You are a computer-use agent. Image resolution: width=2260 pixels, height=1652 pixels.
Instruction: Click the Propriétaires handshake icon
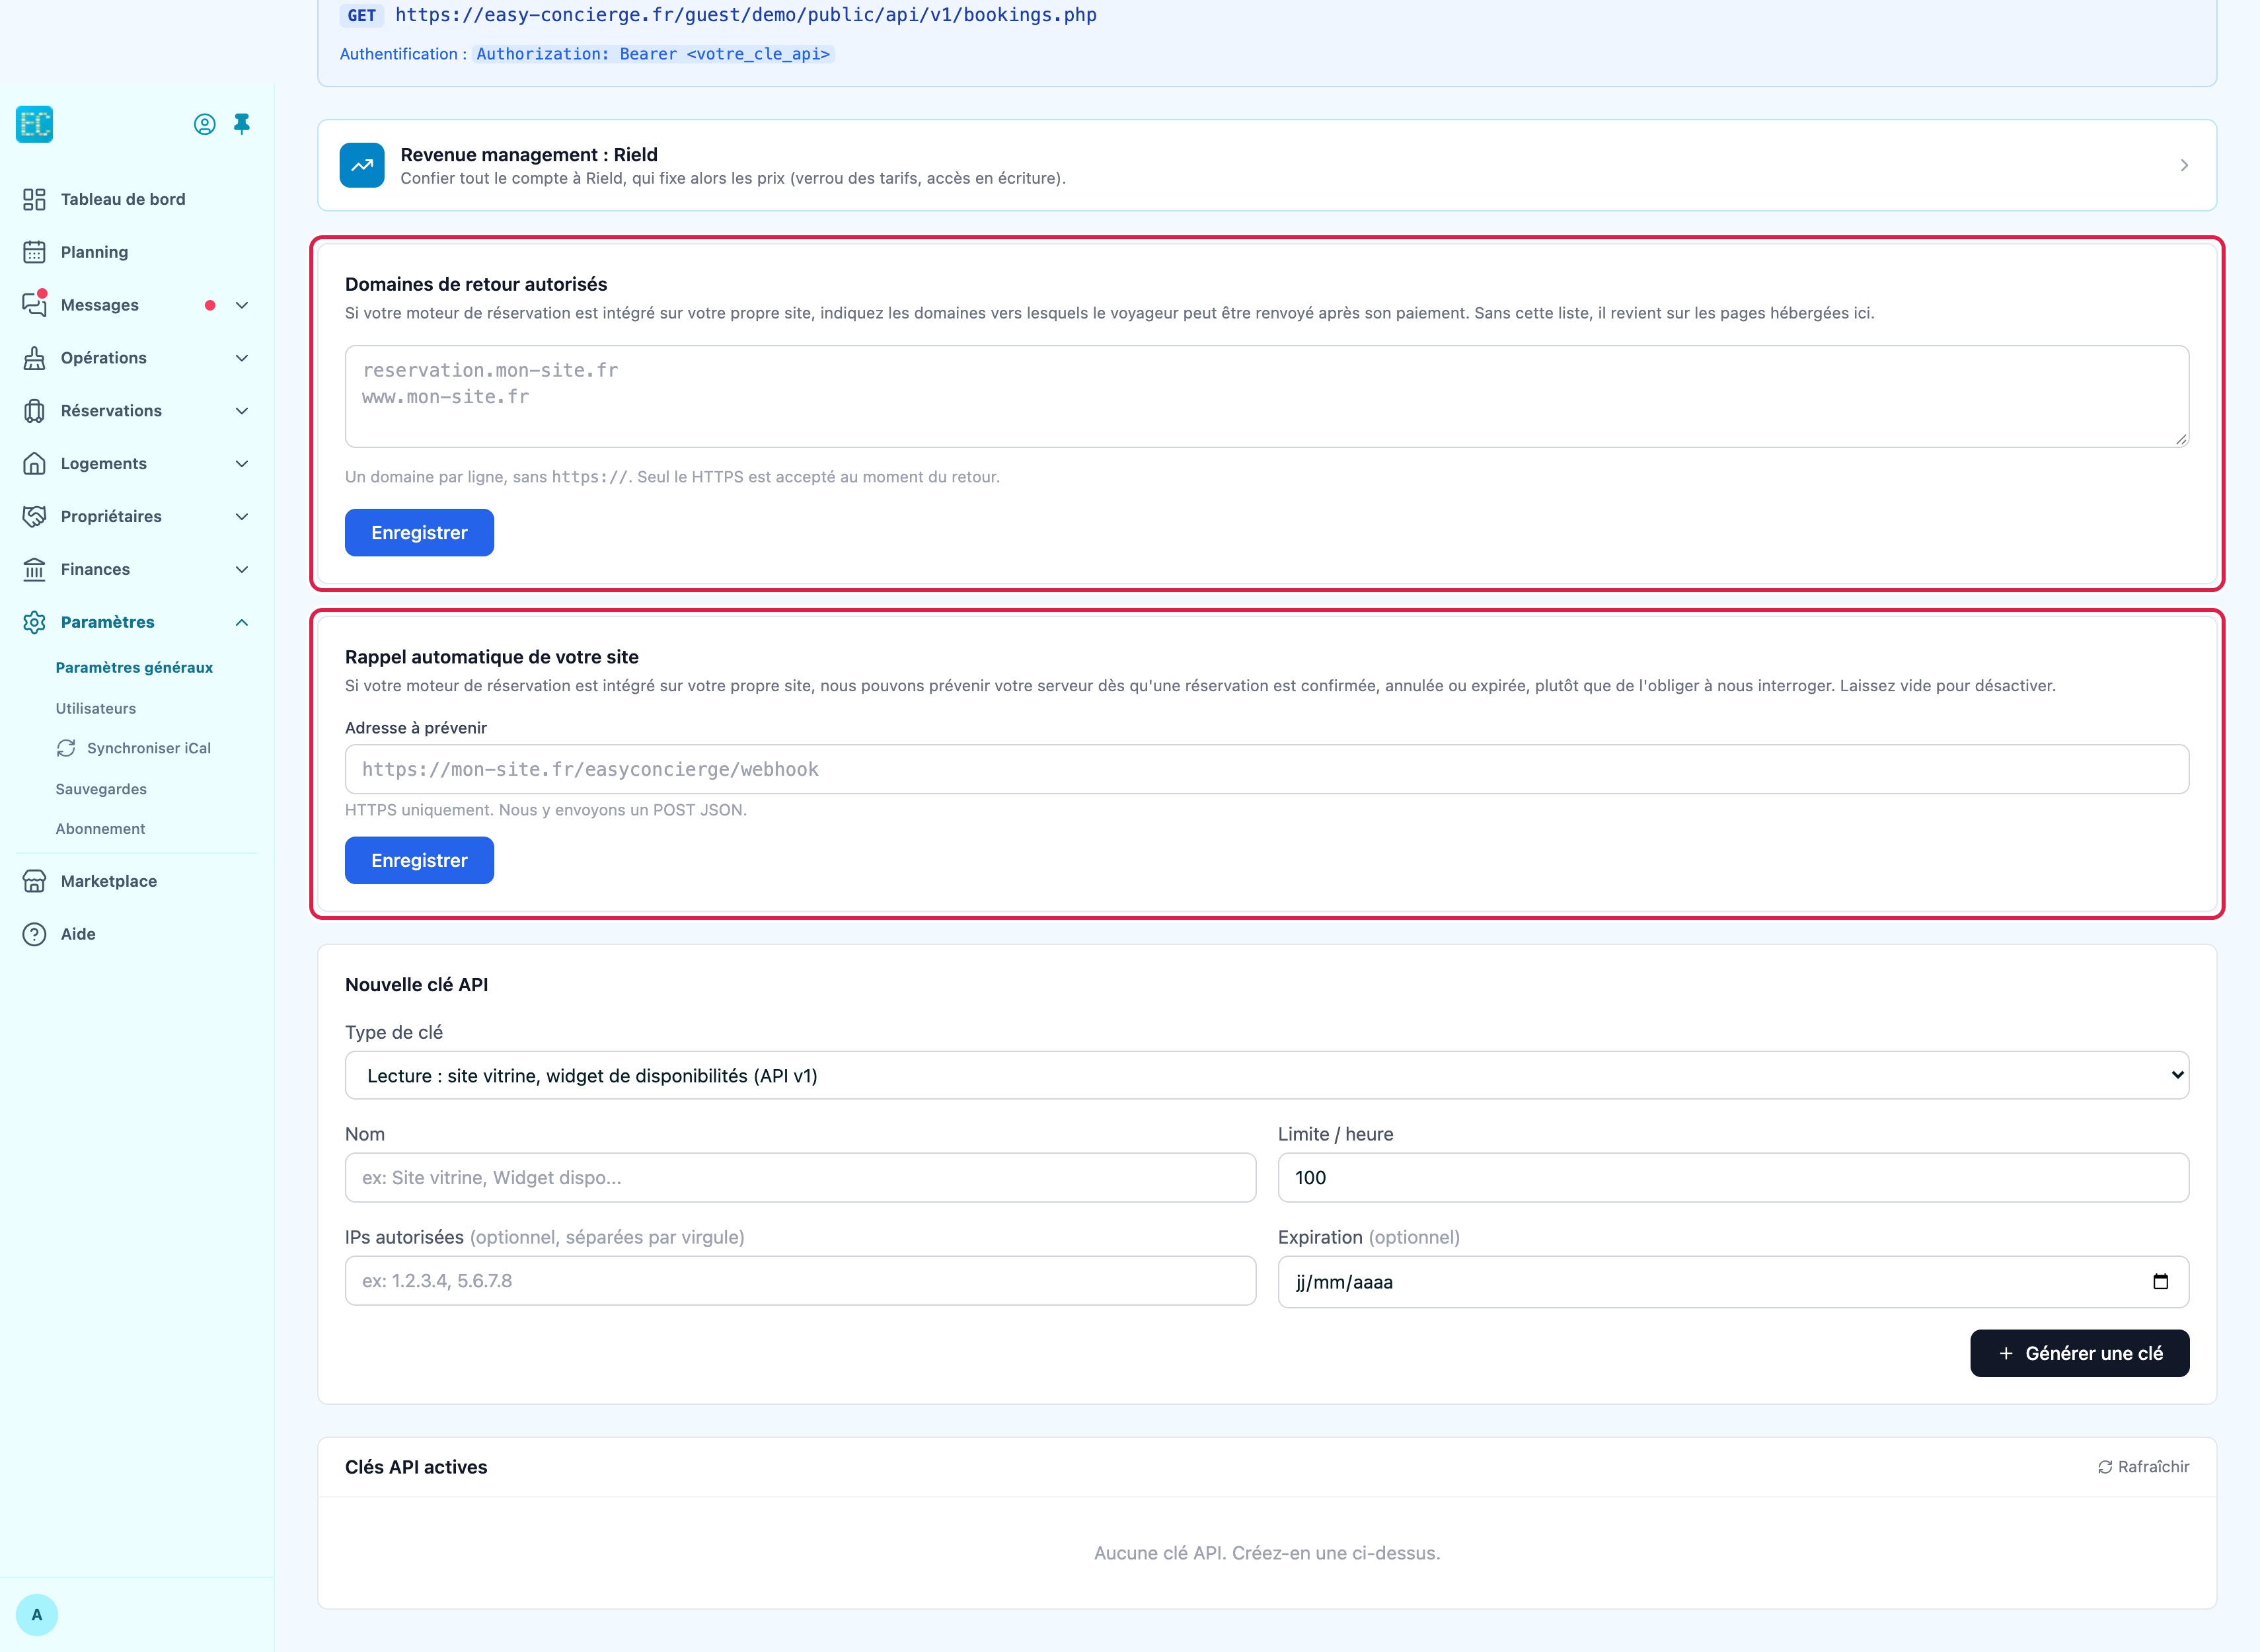pos(34,516)
